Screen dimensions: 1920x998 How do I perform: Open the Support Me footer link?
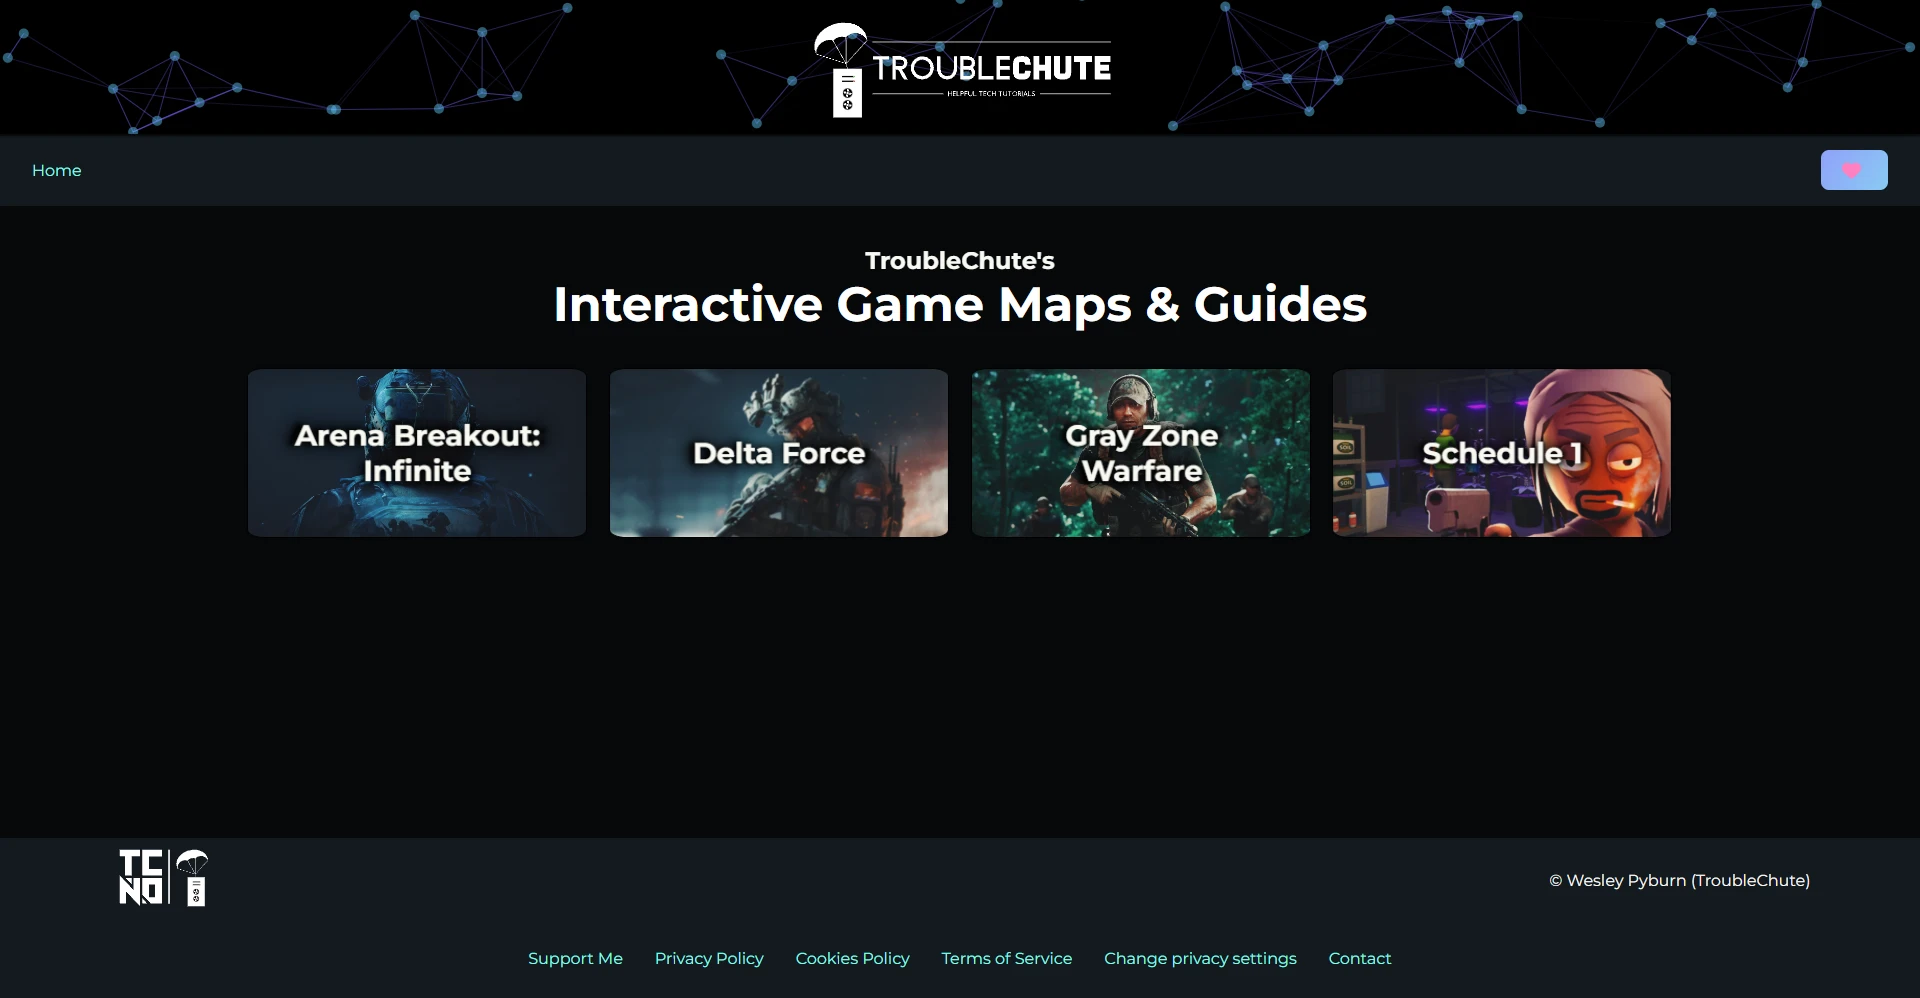575,959
